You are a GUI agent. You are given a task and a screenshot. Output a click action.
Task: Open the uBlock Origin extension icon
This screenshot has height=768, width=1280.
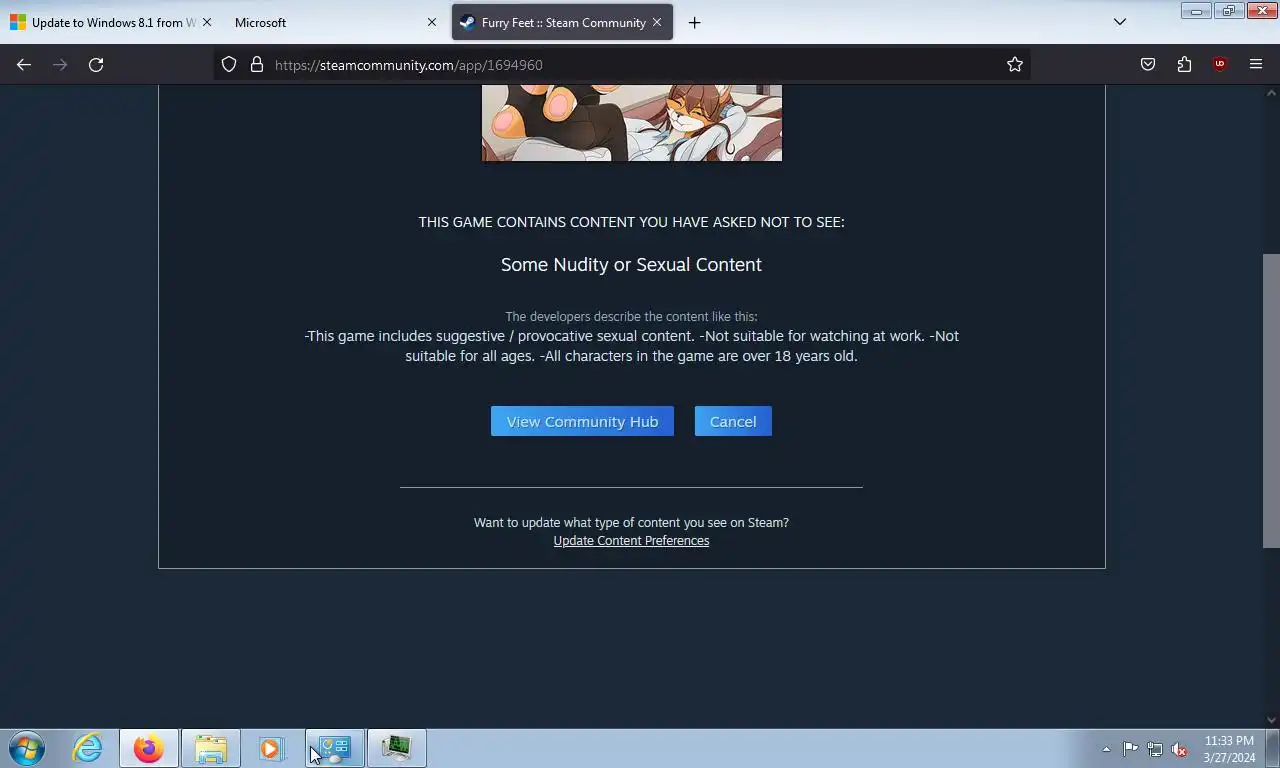click(1219, 64)
